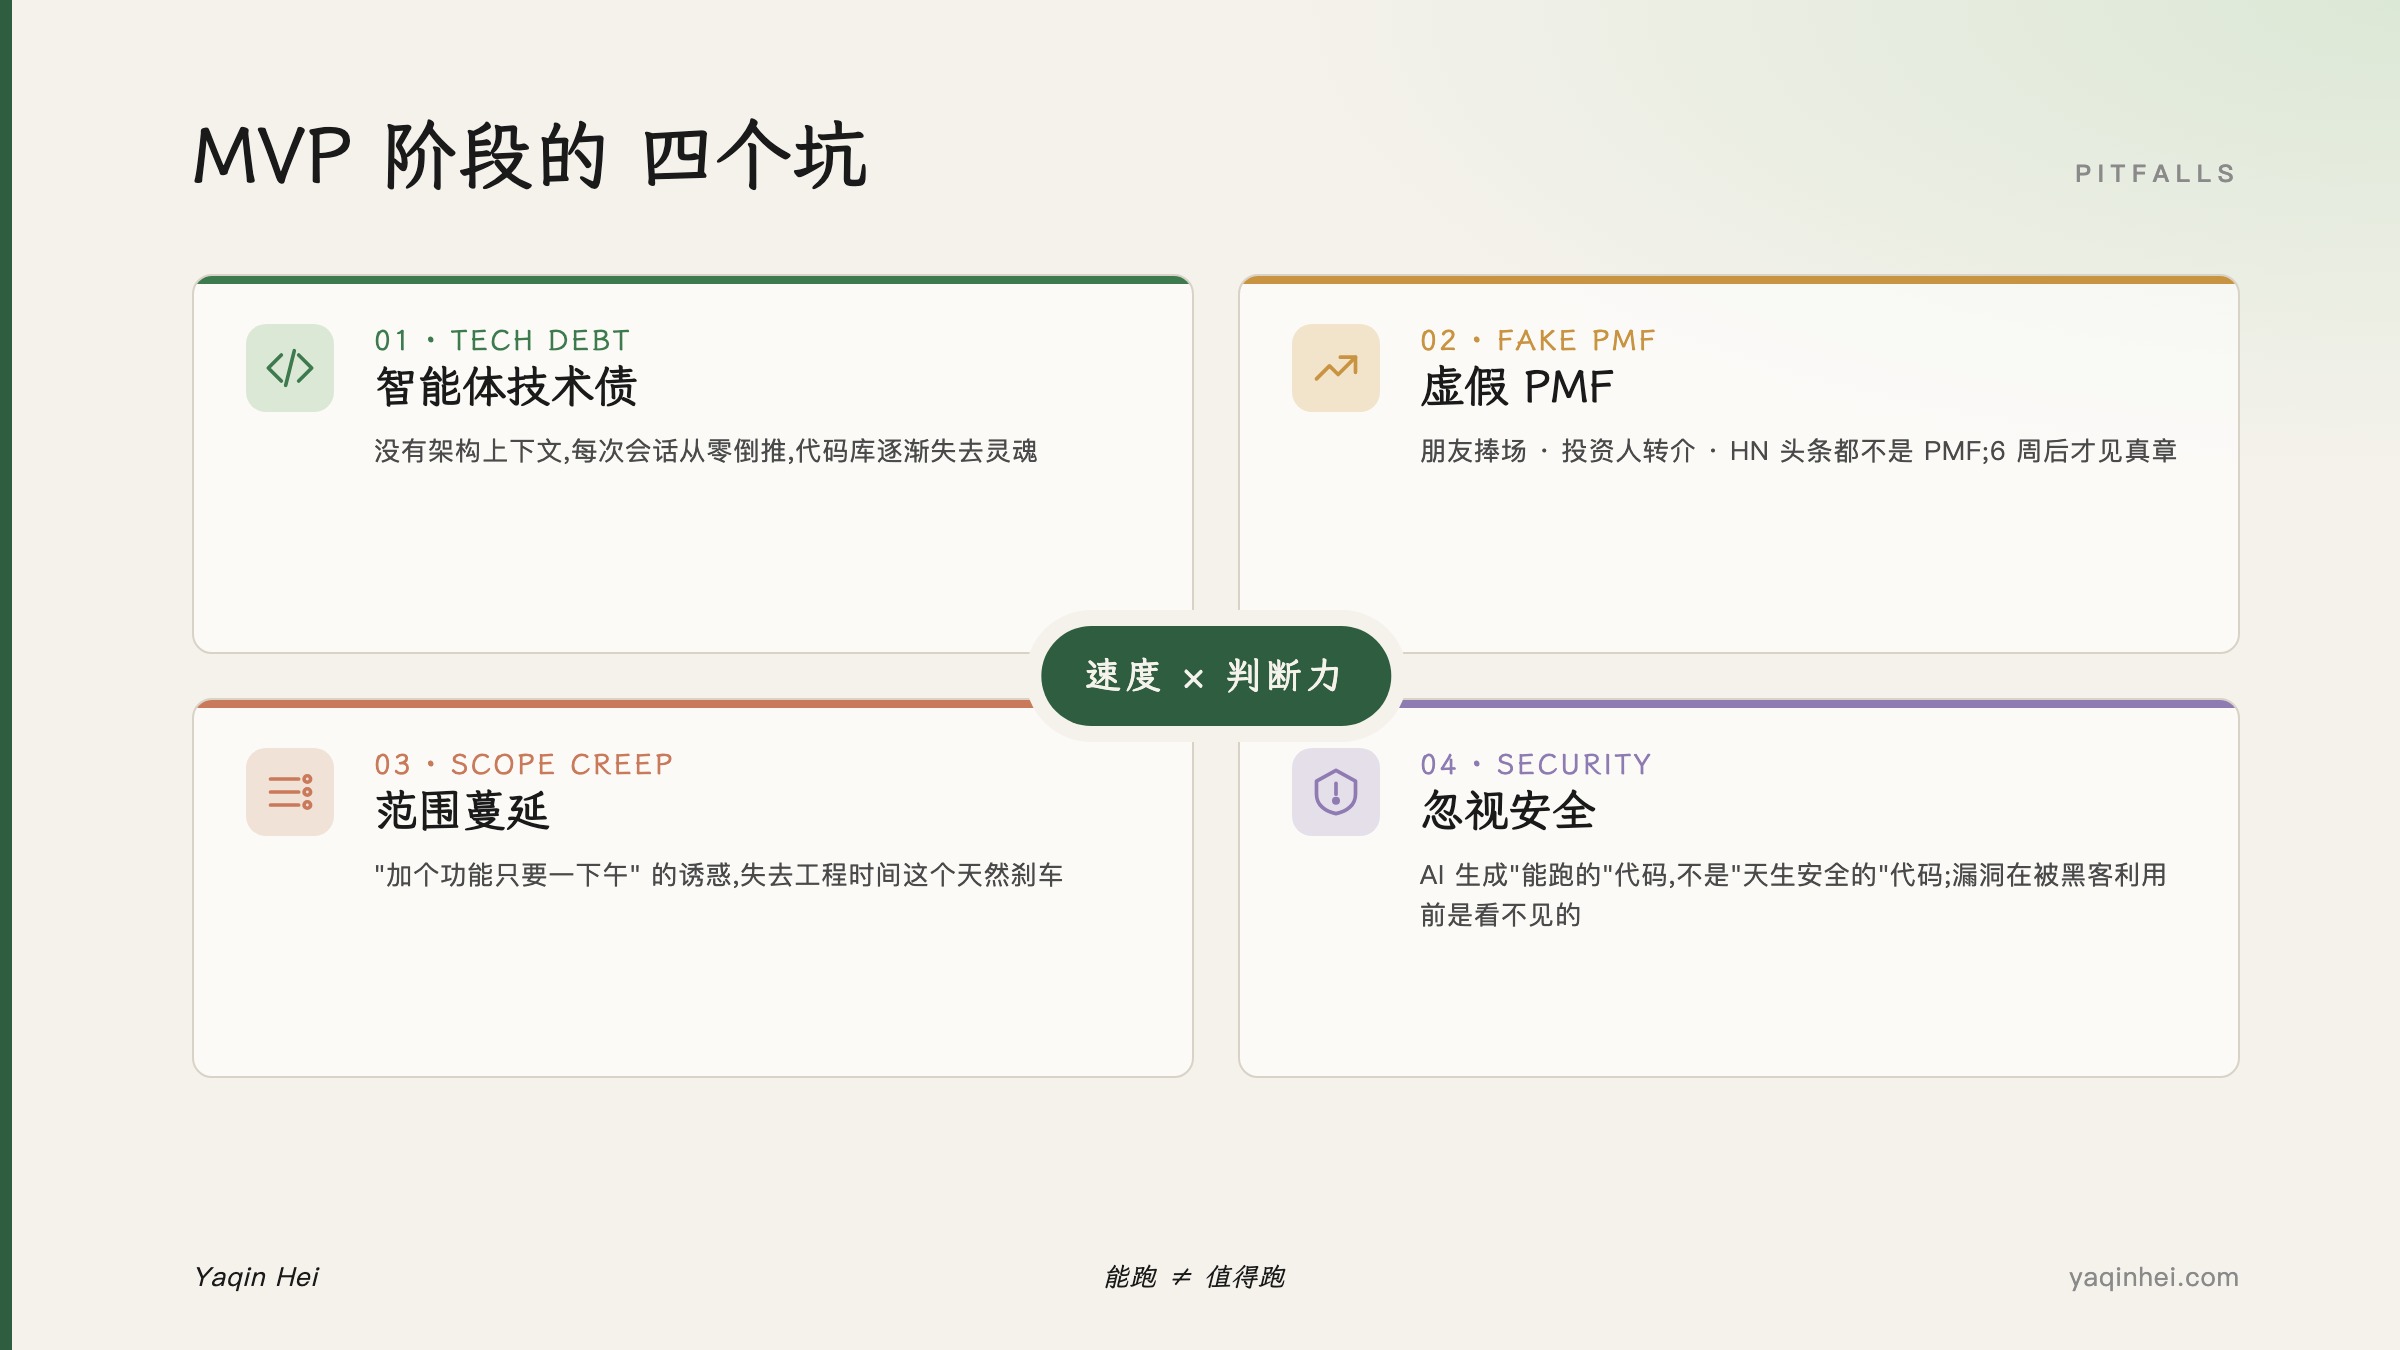Open the yaqinhei.com link in footer
Screen dimensions: 2400x1350
(2153, 1277)
